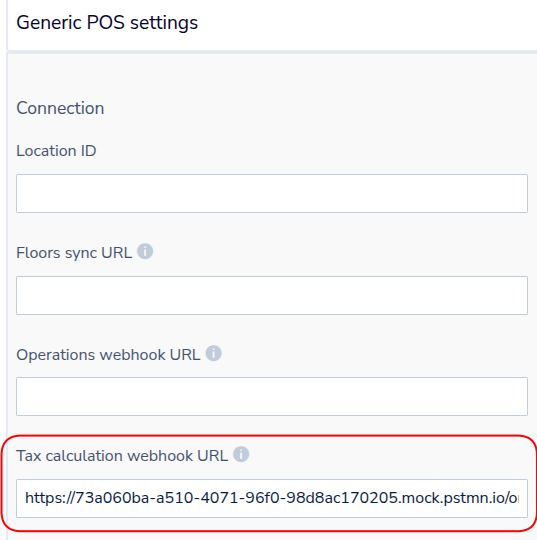Click the Location ID label

point(56,151)
